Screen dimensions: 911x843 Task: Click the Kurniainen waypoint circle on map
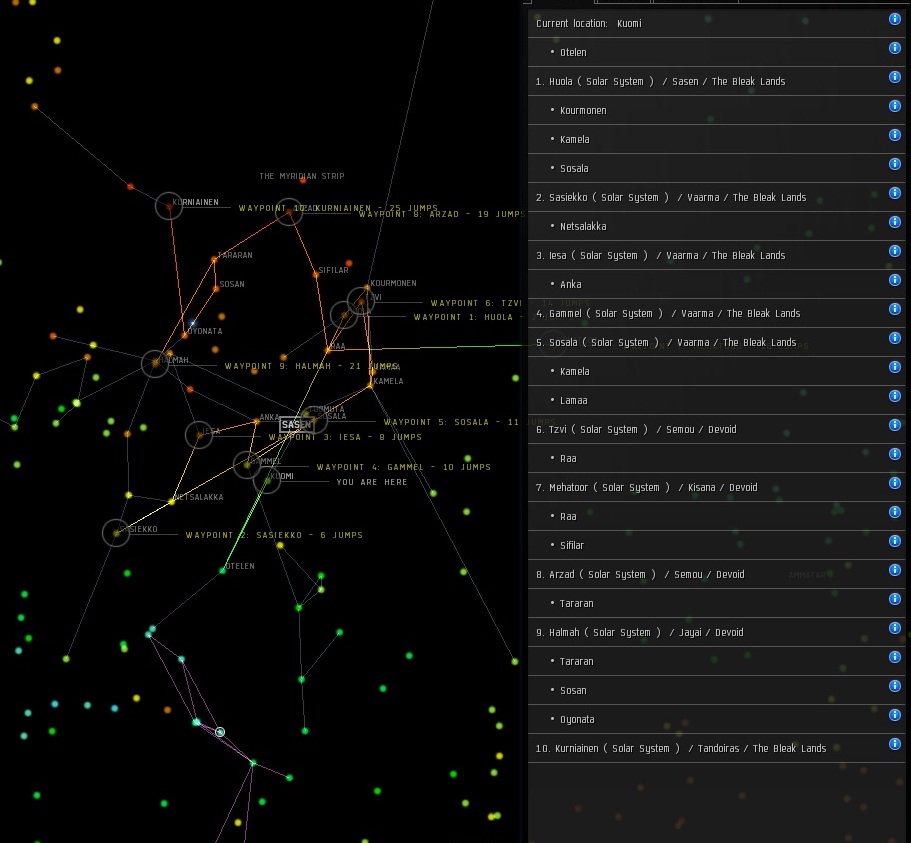(169, 205)
